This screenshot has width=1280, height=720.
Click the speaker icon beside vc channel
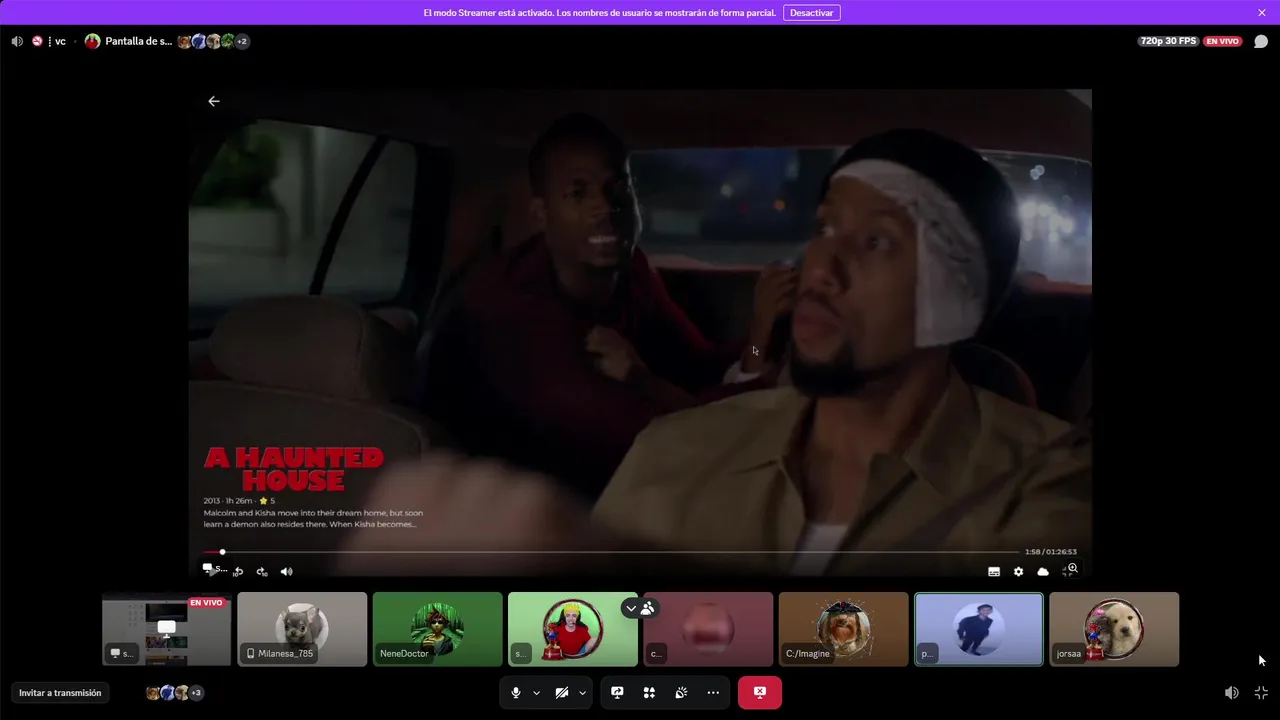tap(17, 41)
